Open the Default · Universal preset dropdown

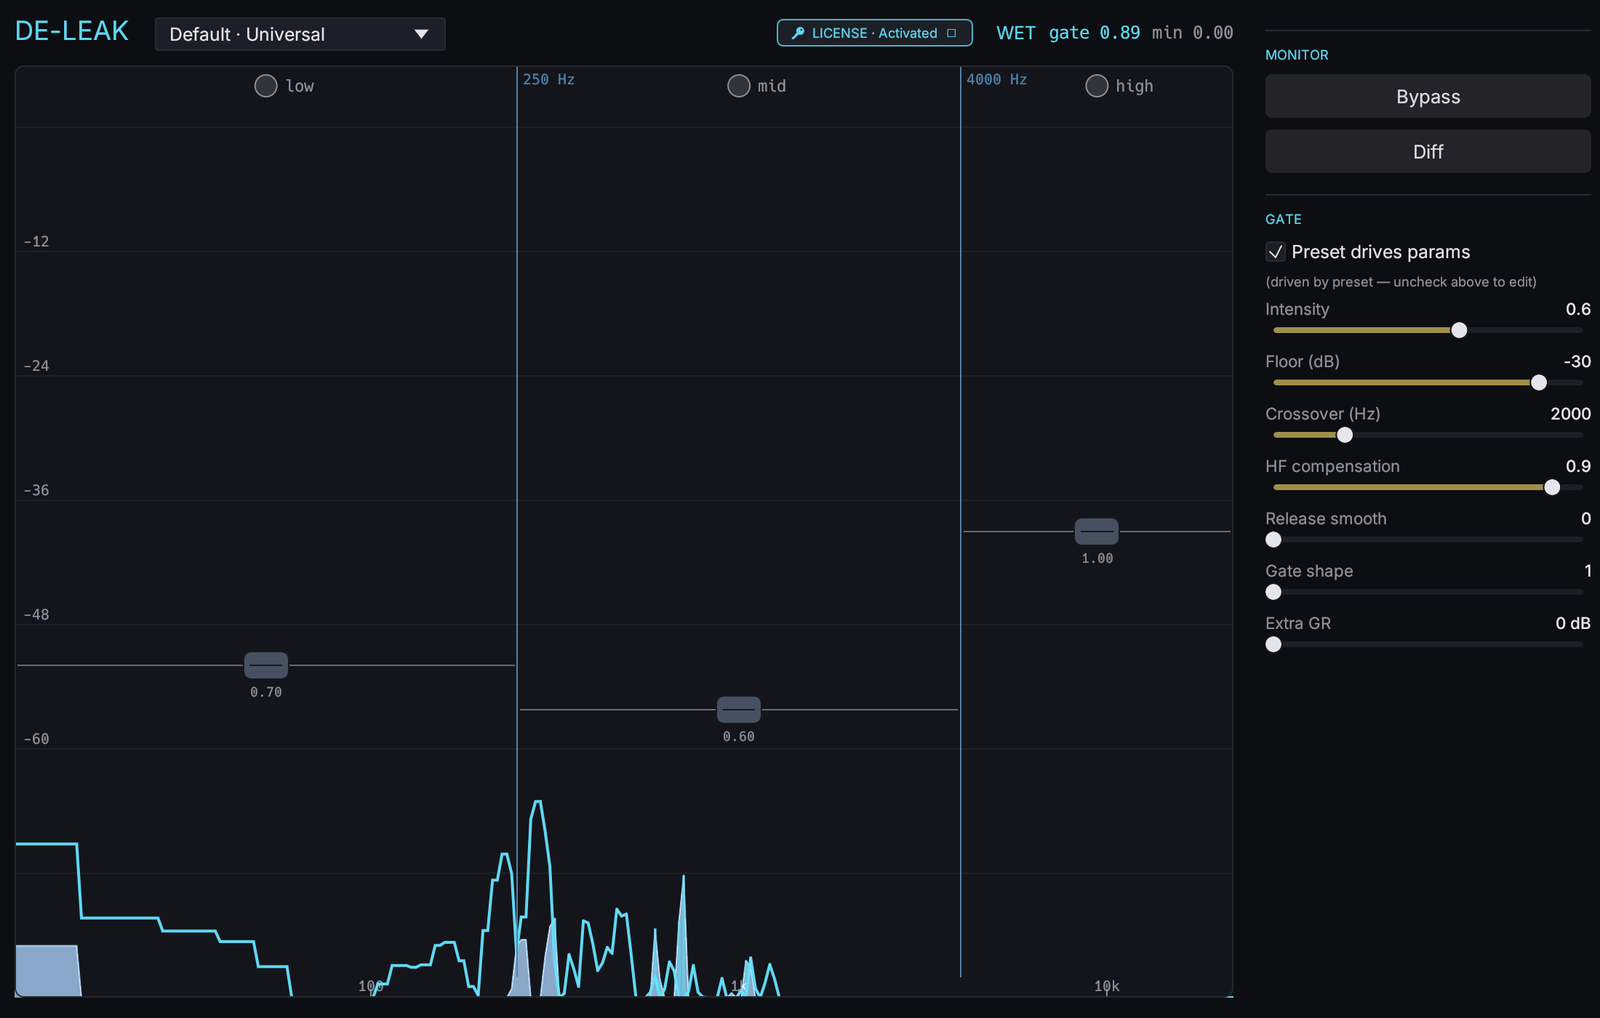(x=300, y=34)
